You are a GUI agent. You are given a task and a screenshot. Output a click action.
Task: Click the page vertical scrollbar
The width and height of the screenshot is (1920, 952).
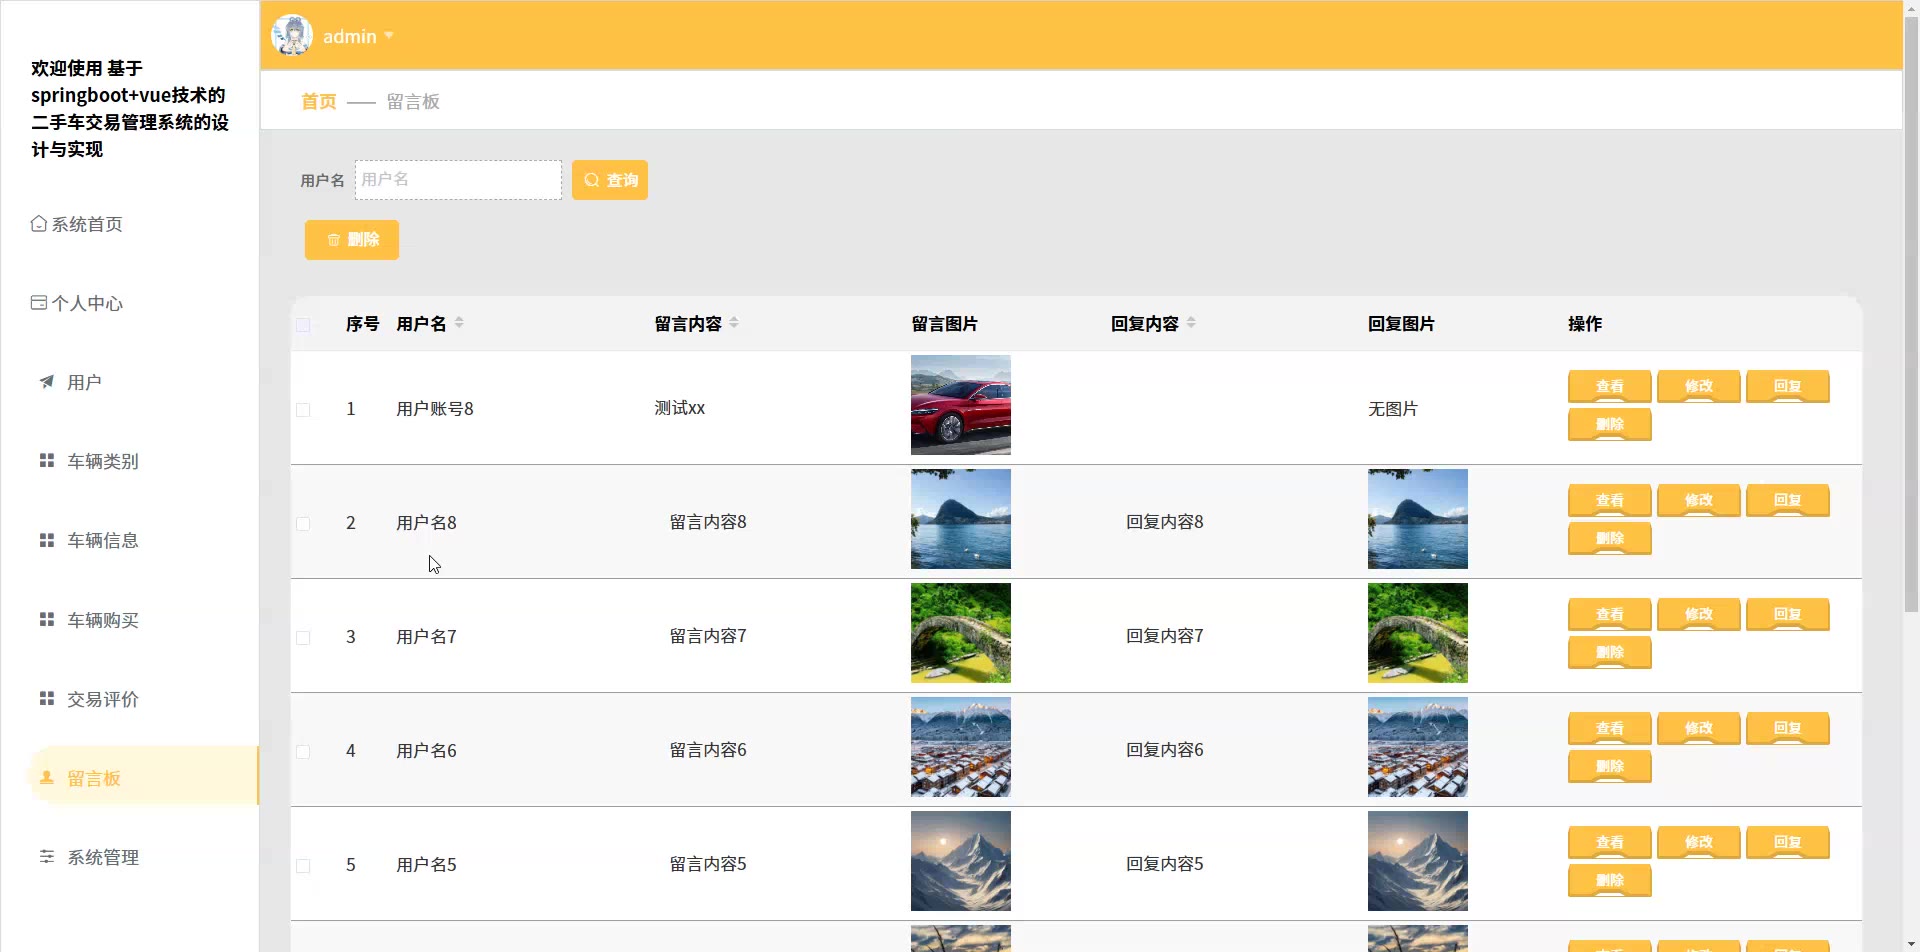click(1910, 300)
